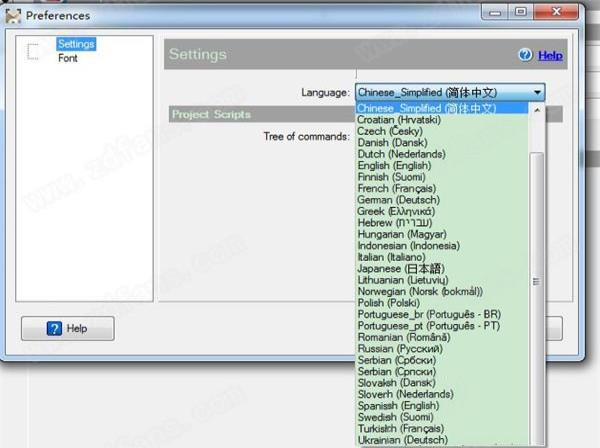
Task: Select German (Deutsch) language option
Action: click(x=398, y=199)
